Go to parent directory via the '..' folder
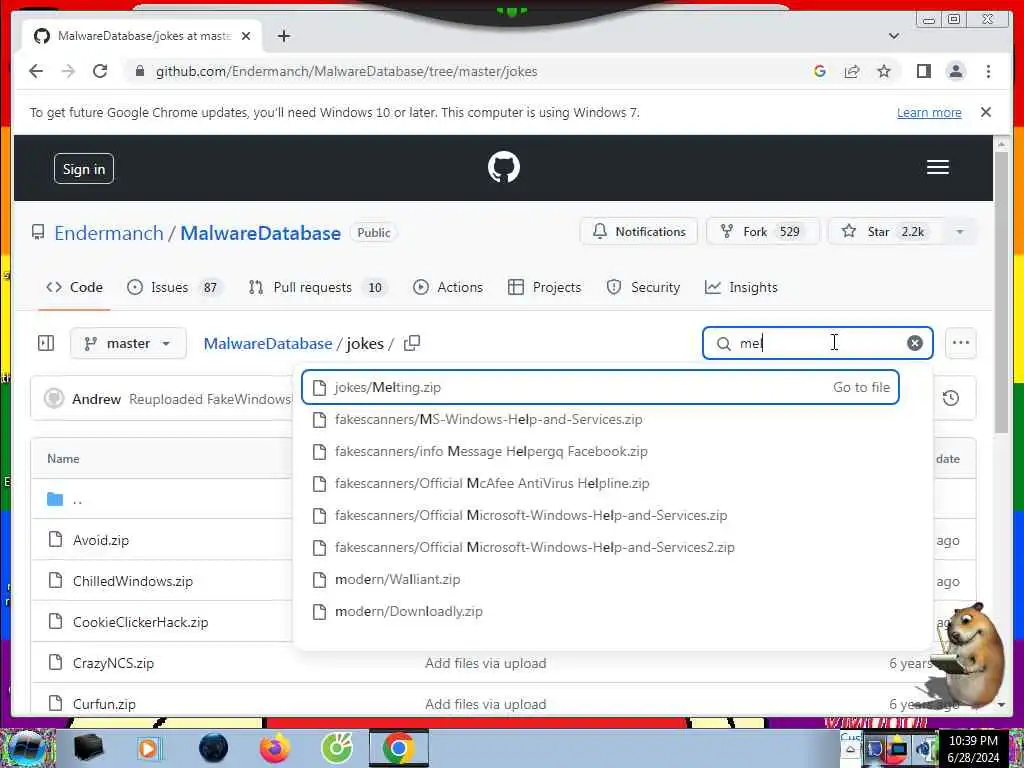The height and width of the screenshot is (768, 1024). click(x=78, y=500)
